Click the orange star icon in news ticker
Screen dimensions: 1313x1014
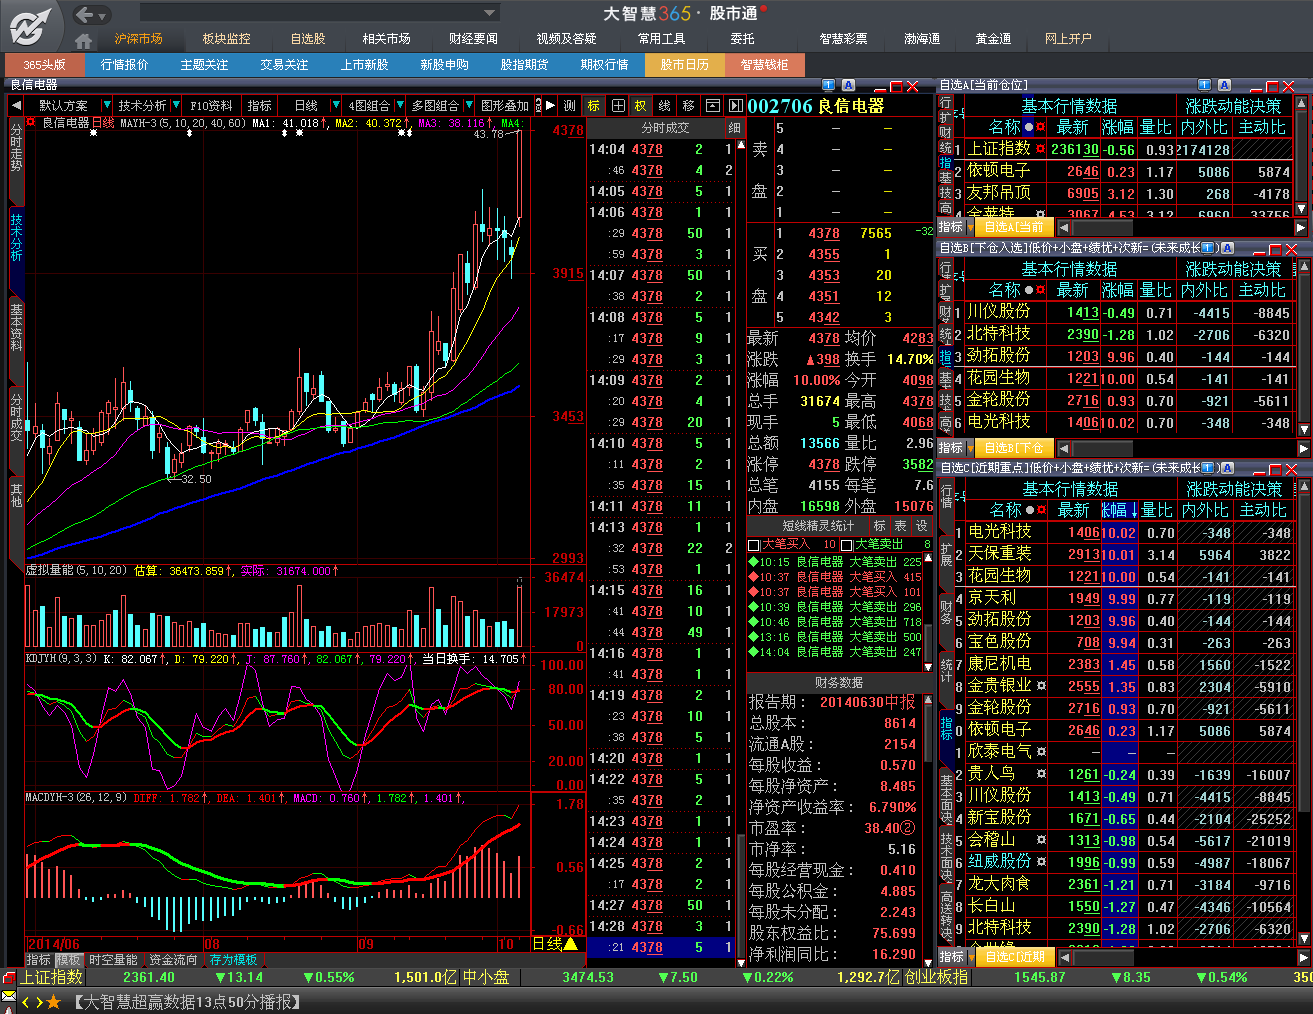(54, 1002)
